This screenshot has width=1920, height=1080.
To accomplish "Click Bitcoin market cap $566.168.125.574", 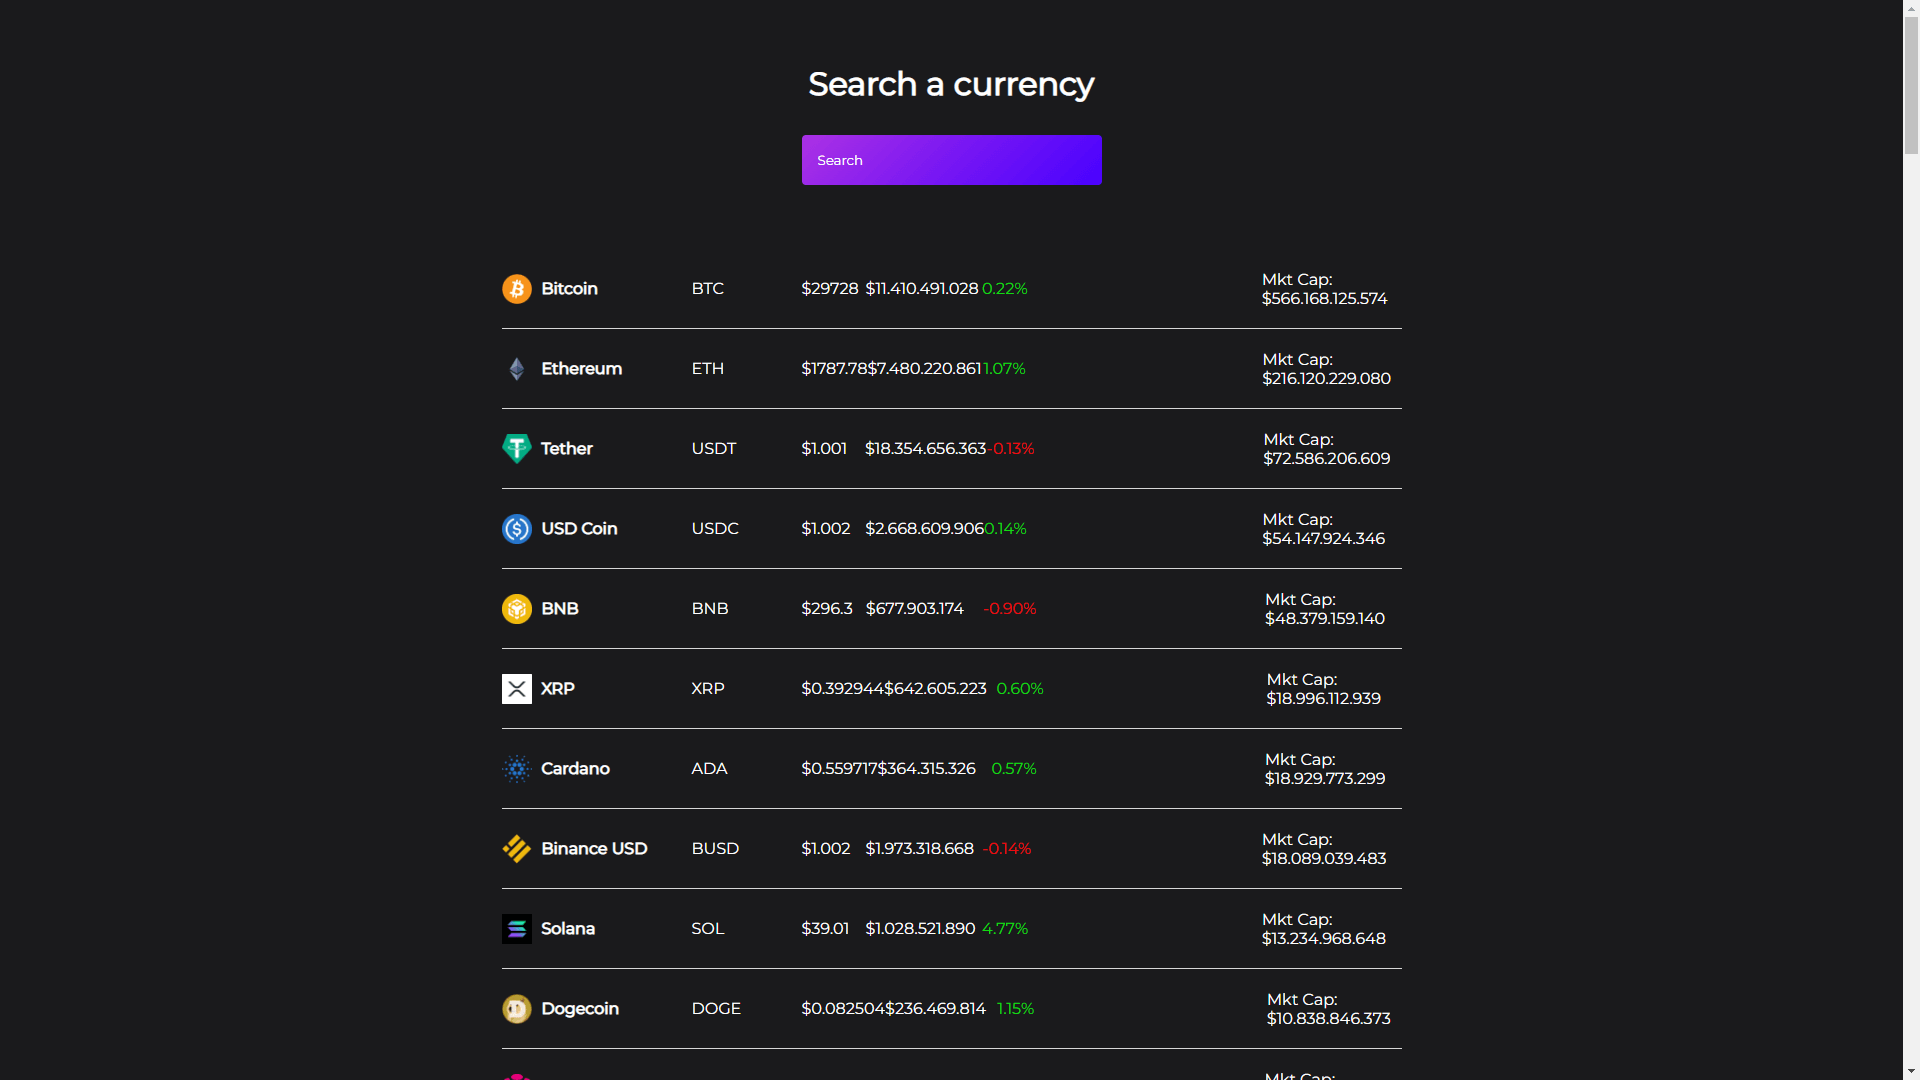I will 1324,299.
